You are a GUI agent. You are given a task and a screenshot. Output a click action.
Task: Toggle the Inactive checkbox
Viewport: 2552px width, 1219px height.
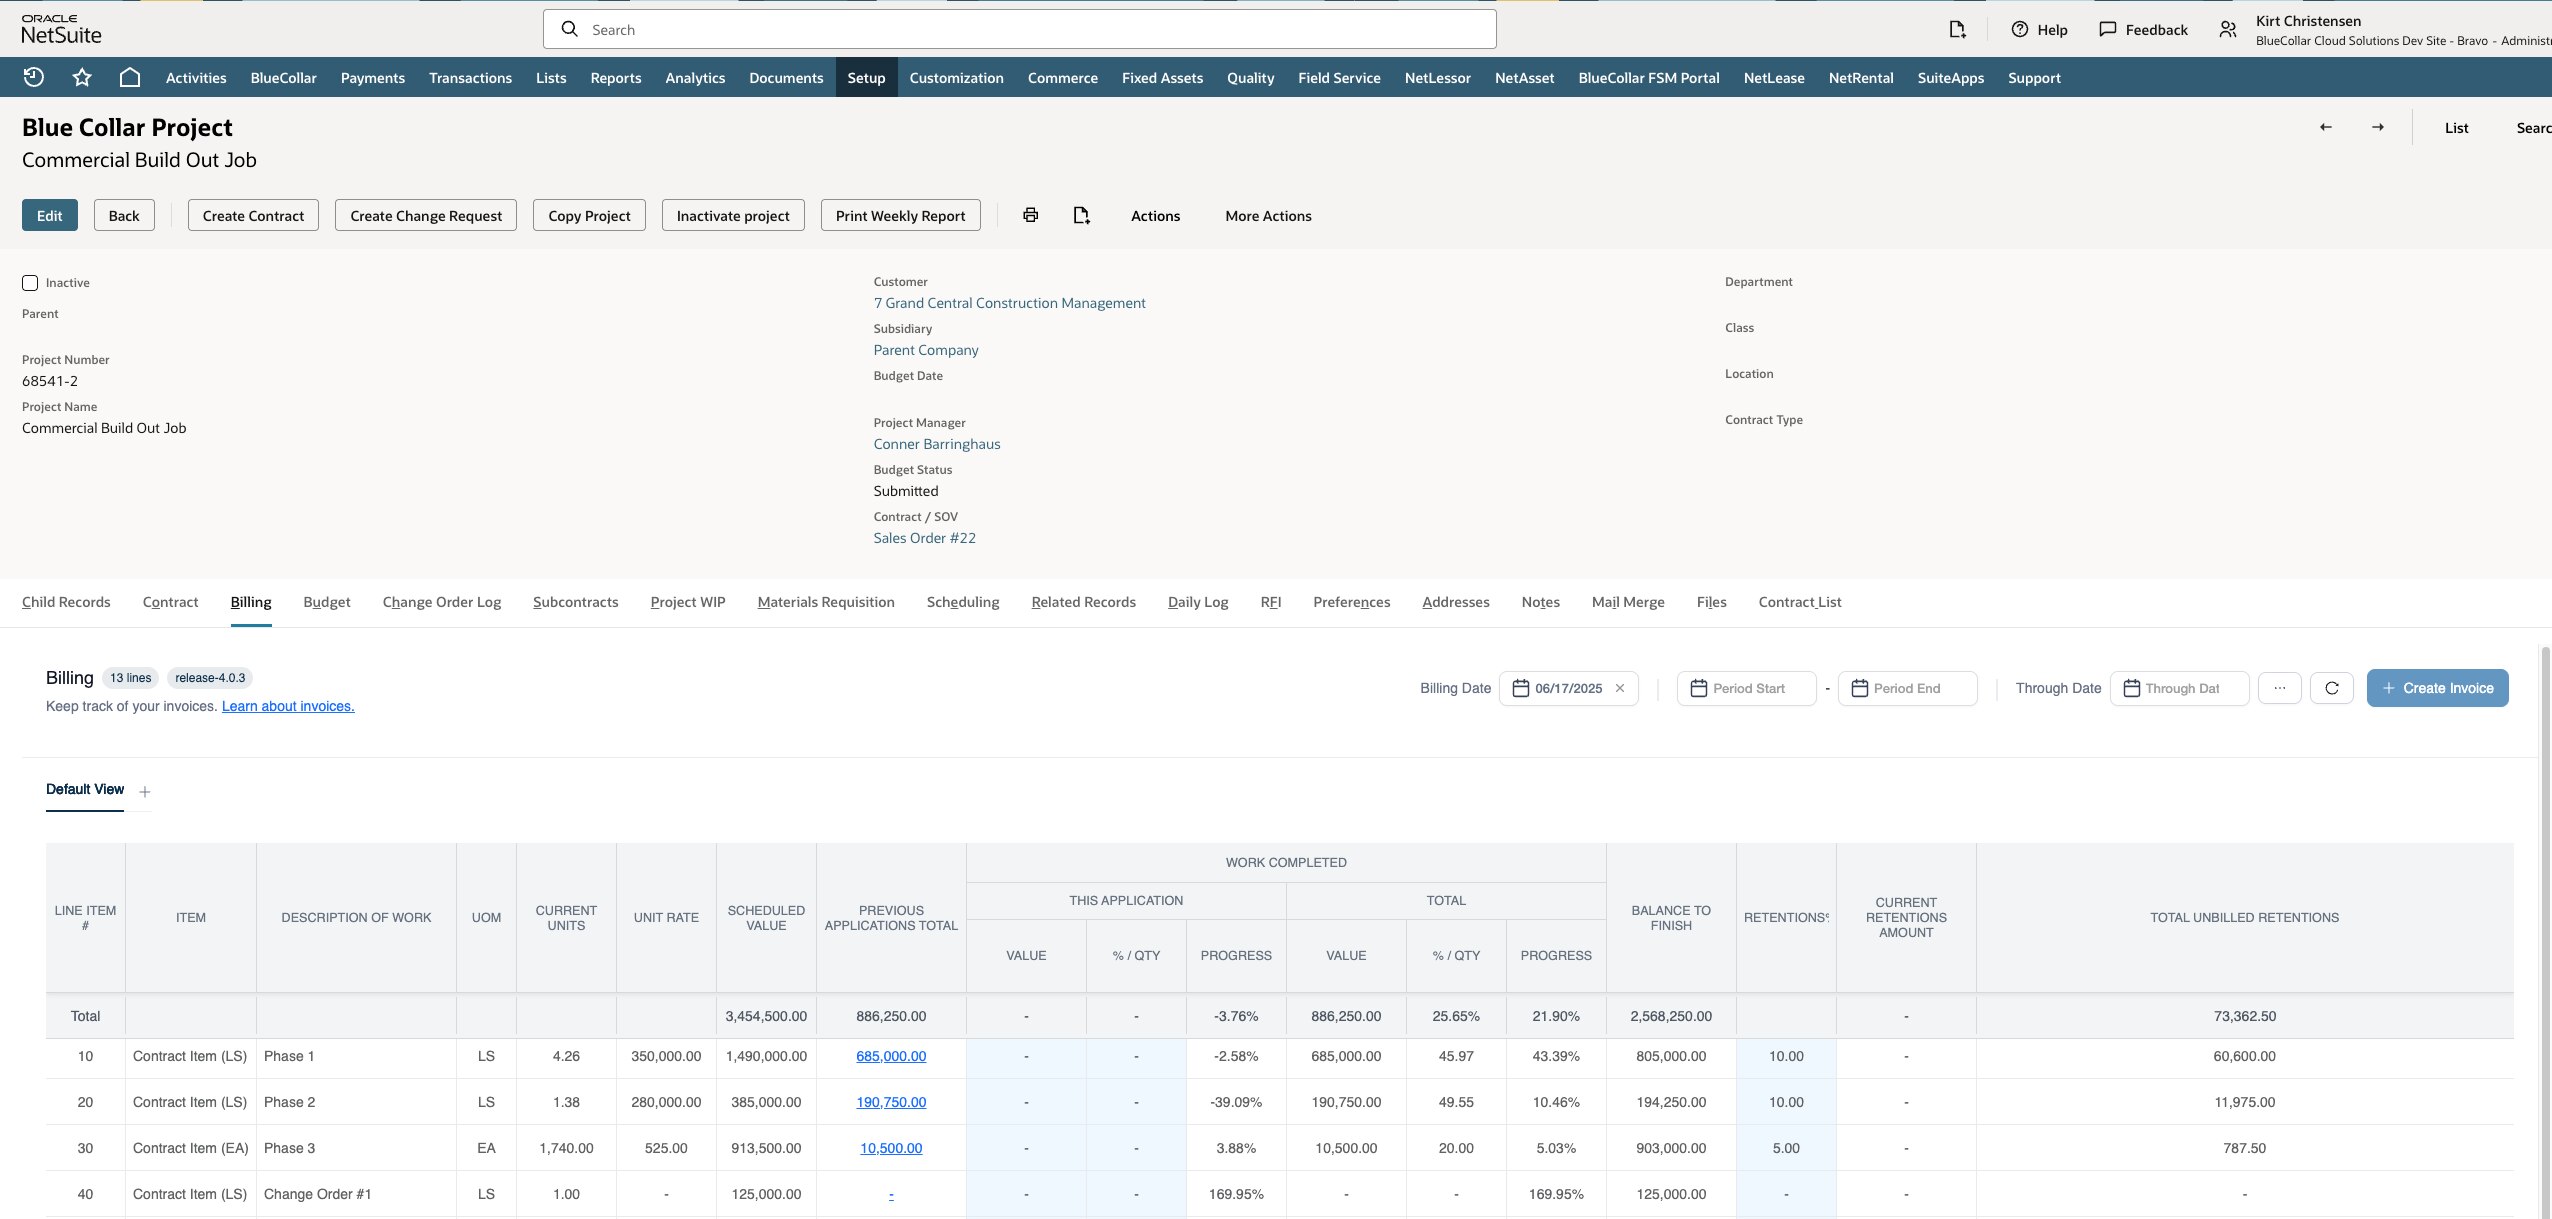coord(30,283)
